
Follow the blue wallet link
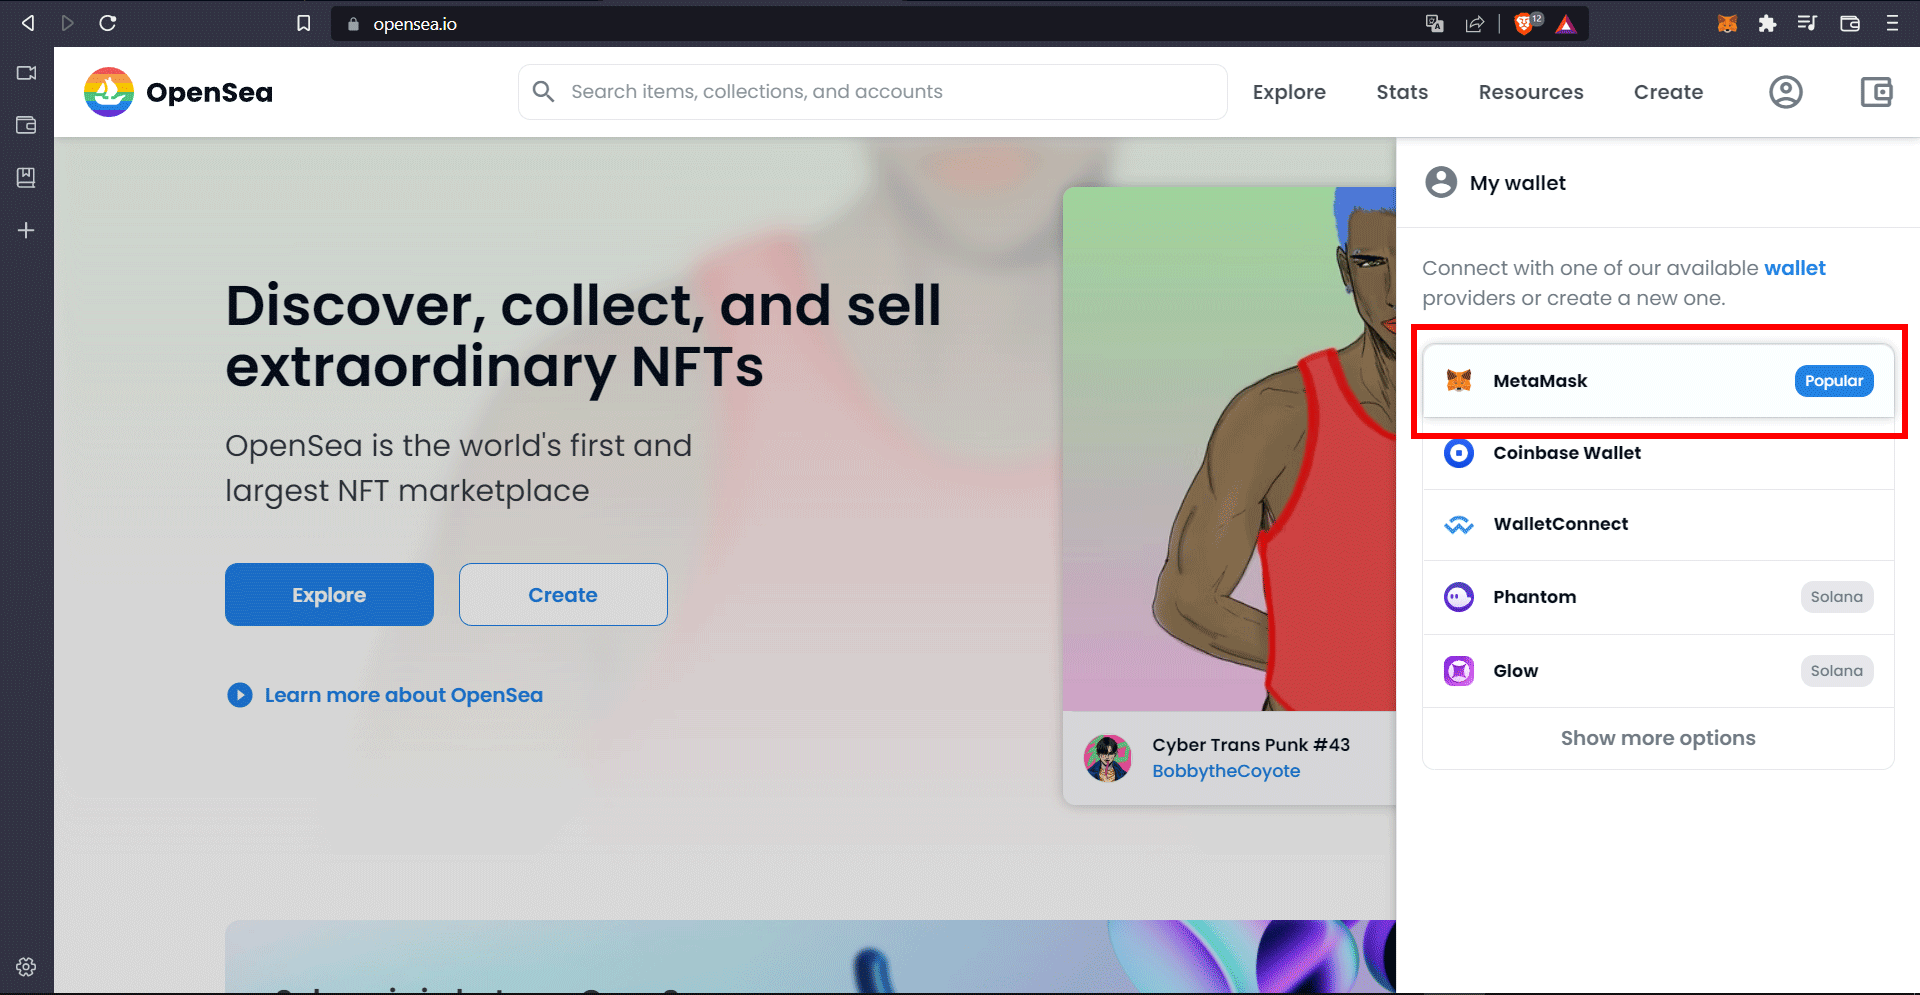tap(1794, 268)
